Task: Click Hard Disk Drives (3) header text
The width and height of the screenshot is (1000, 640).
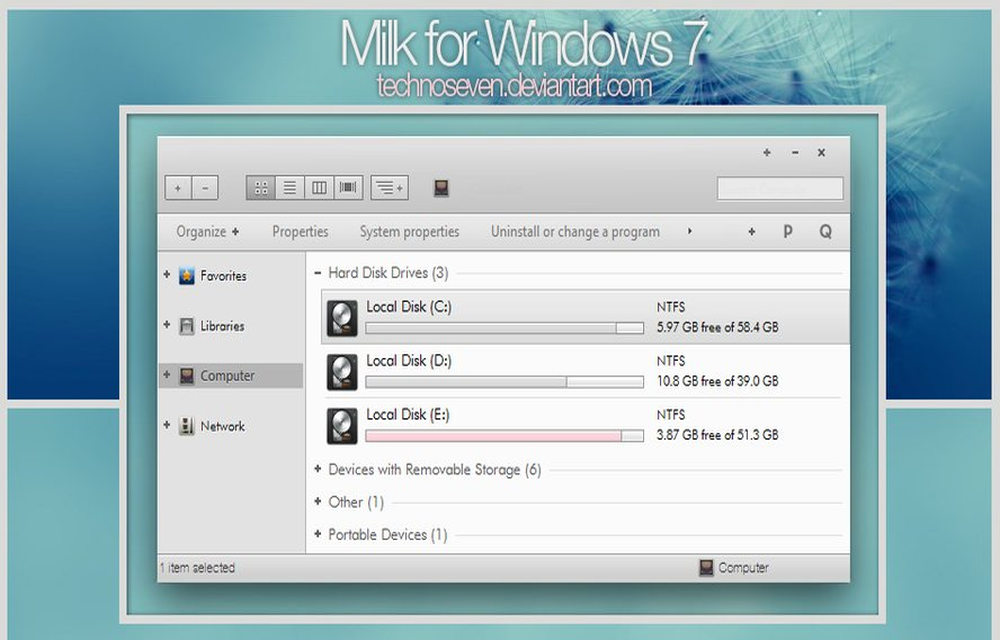Action: pos(388,273)
